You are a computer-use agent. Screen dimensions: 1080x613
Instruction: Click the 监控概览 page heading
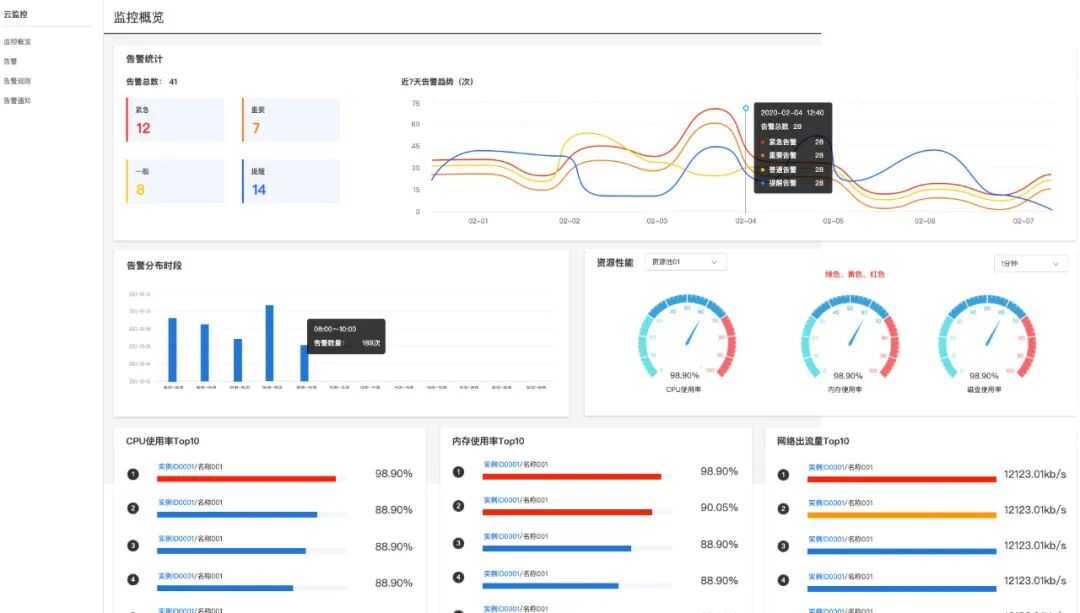138,17
